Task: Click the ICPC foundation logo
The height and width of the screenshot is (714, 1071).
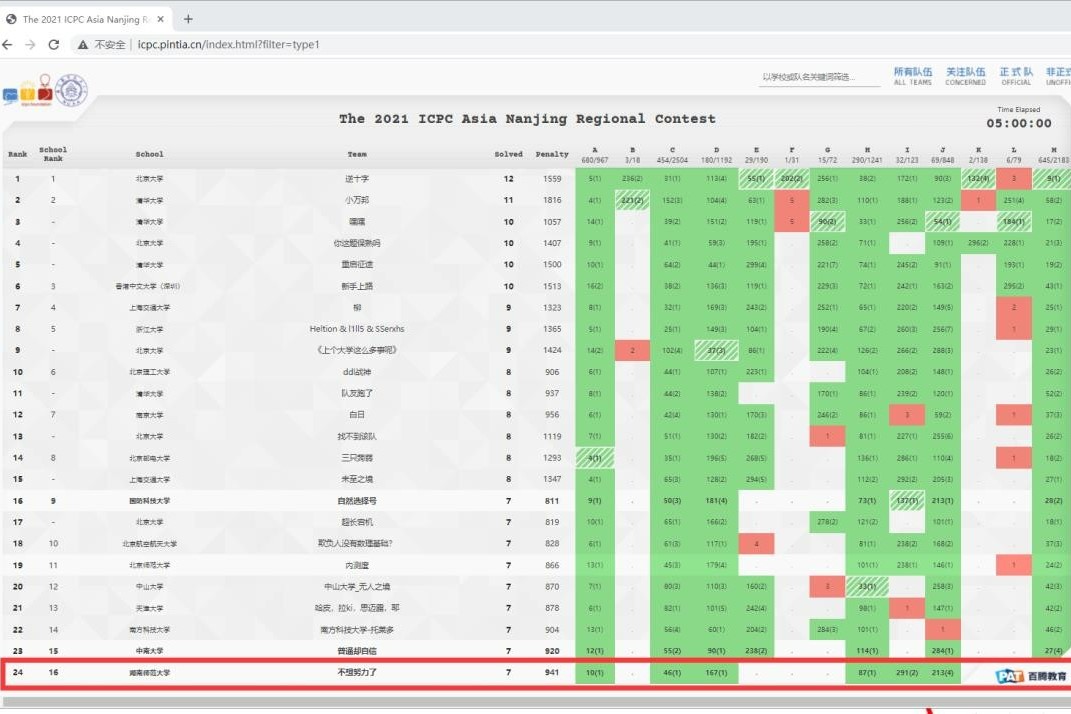Action: point(27,91)
